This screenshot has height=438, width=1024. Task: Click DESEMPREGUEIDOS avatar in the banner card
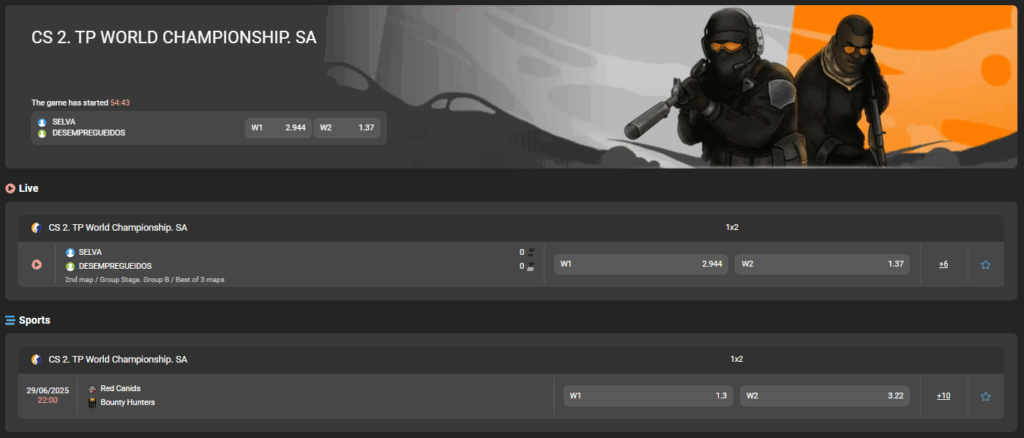pyautogui.click(x=42, y=133)
